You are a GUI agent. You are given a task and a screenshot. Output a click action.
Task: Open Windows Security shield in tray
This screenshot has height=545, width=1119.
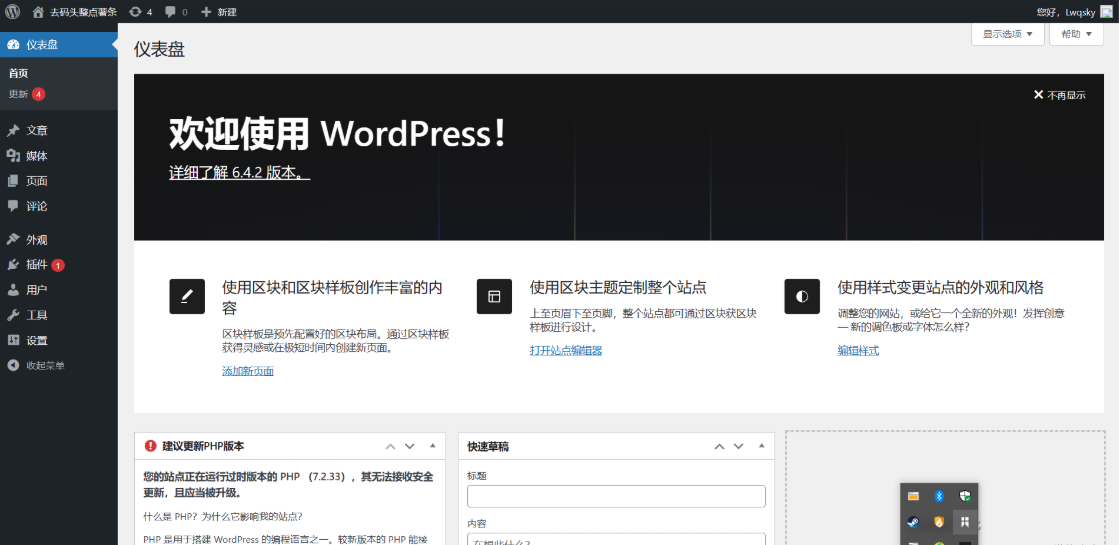pos(965,496)
